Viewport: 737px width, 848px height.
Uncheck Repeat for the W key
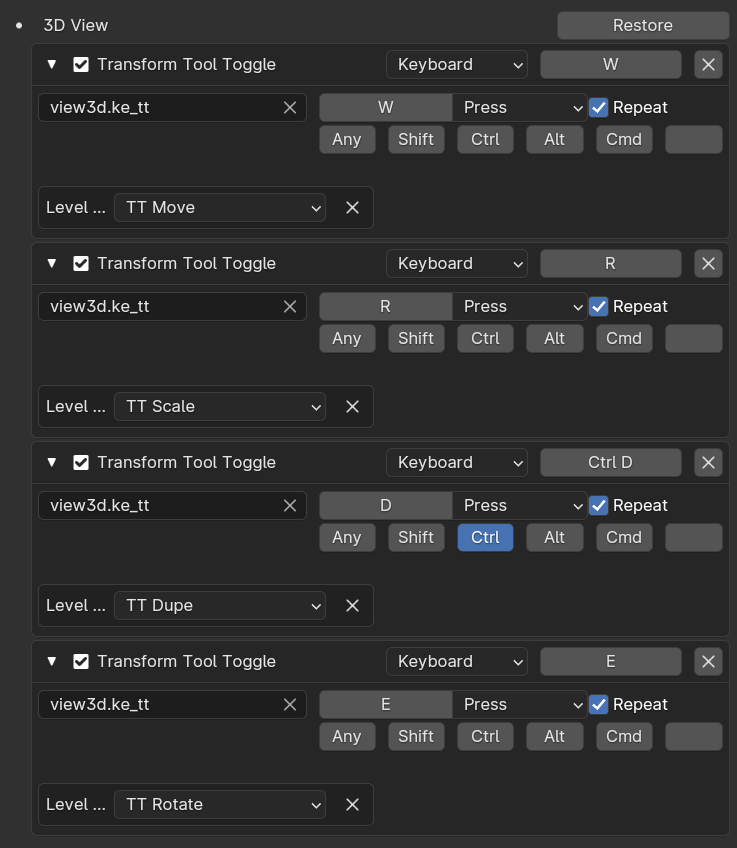point(599,108)
